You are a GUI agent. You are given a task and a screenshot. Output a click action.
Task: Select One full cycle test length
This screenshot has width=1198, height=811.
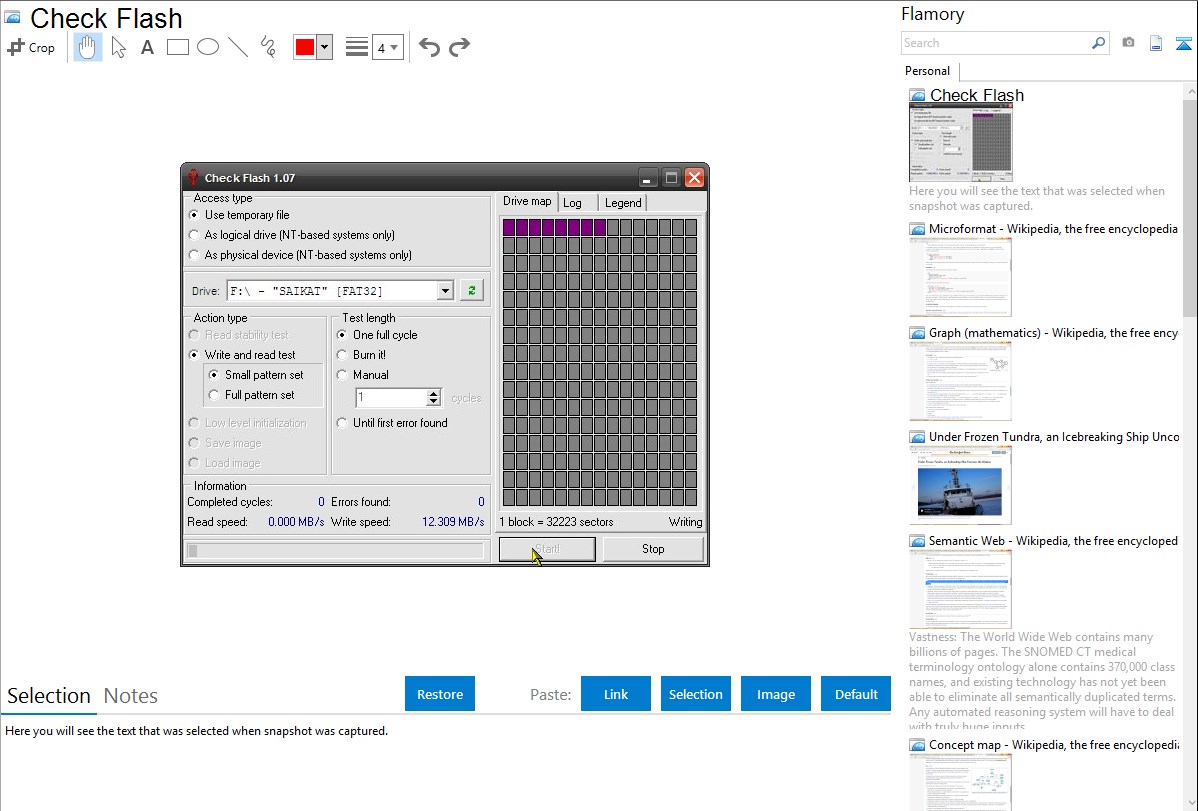342,335
